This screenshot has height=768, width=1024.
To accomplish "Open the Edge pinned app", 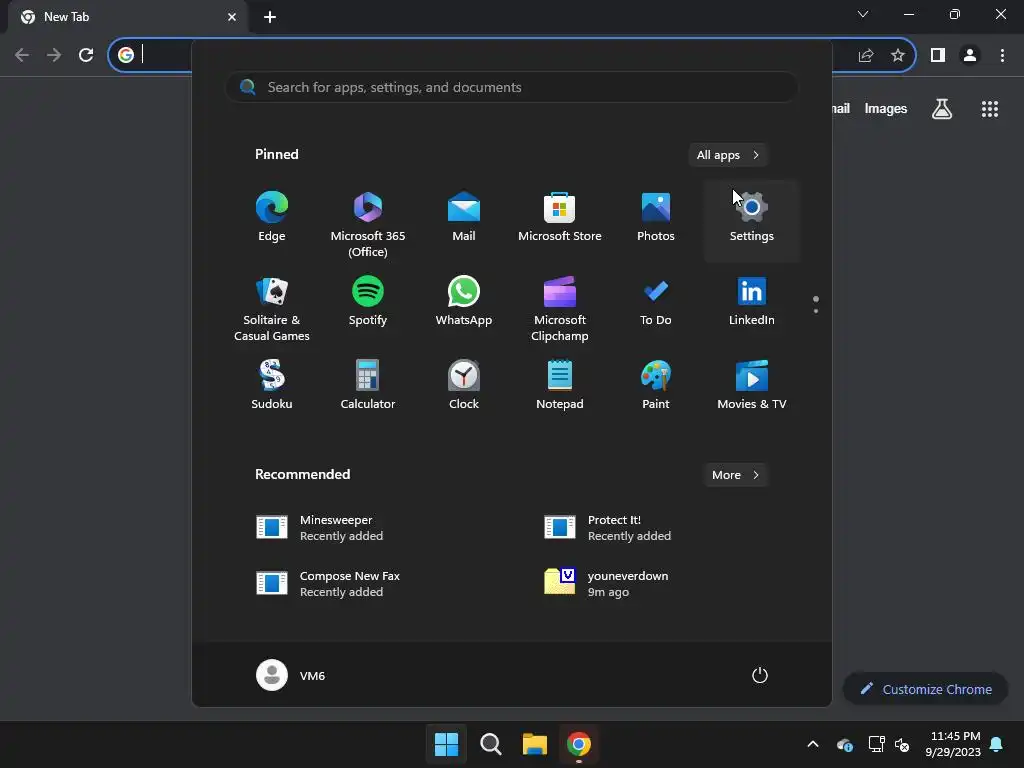I will 272,218.
